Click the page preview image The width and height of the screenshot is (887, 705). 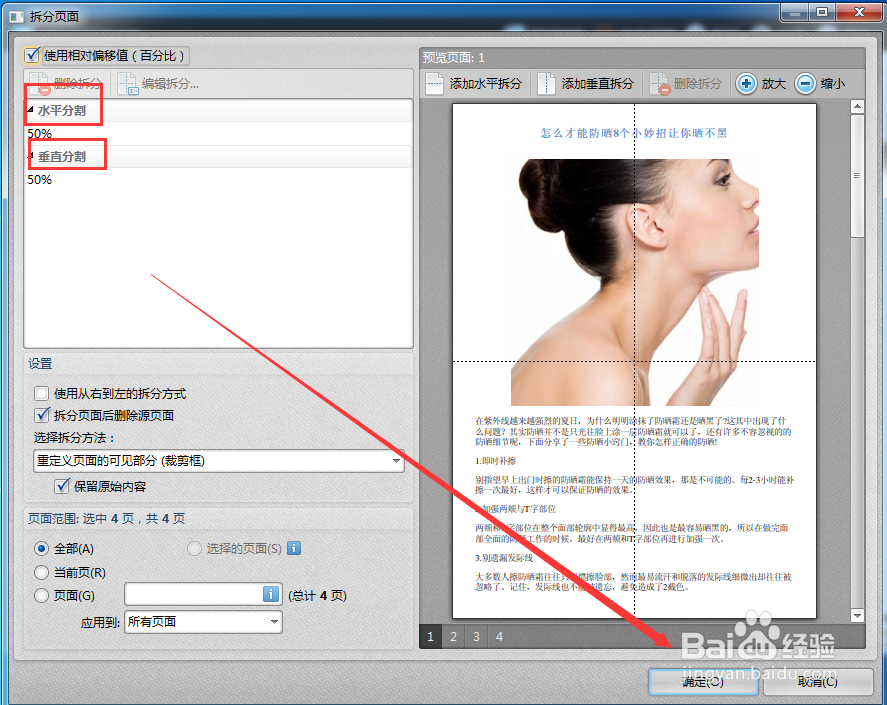(x=634, y=361)
